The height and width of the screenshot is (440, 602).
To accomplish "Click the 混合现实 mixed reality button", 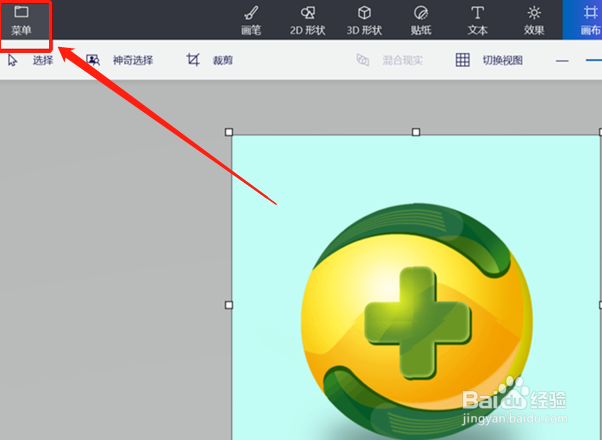I will pos(389,60).
